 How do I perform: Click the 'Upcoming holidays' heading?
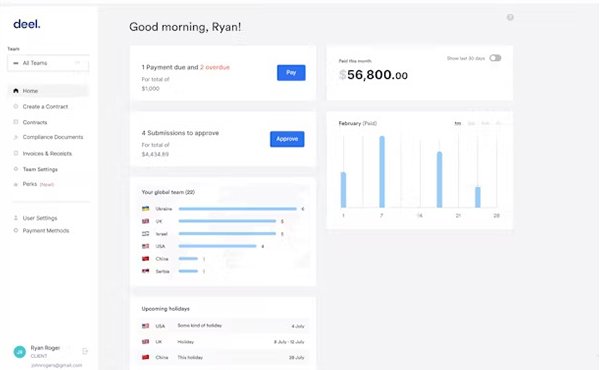pos(165,308)
